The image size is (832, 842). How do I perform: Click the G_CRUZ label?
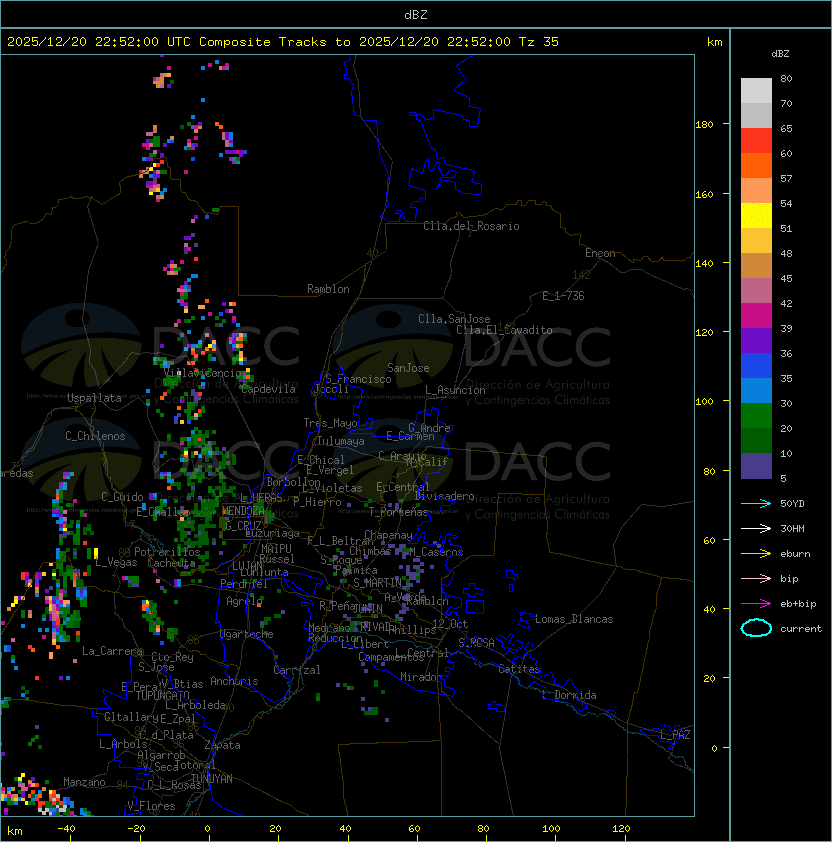pos(243,526)
